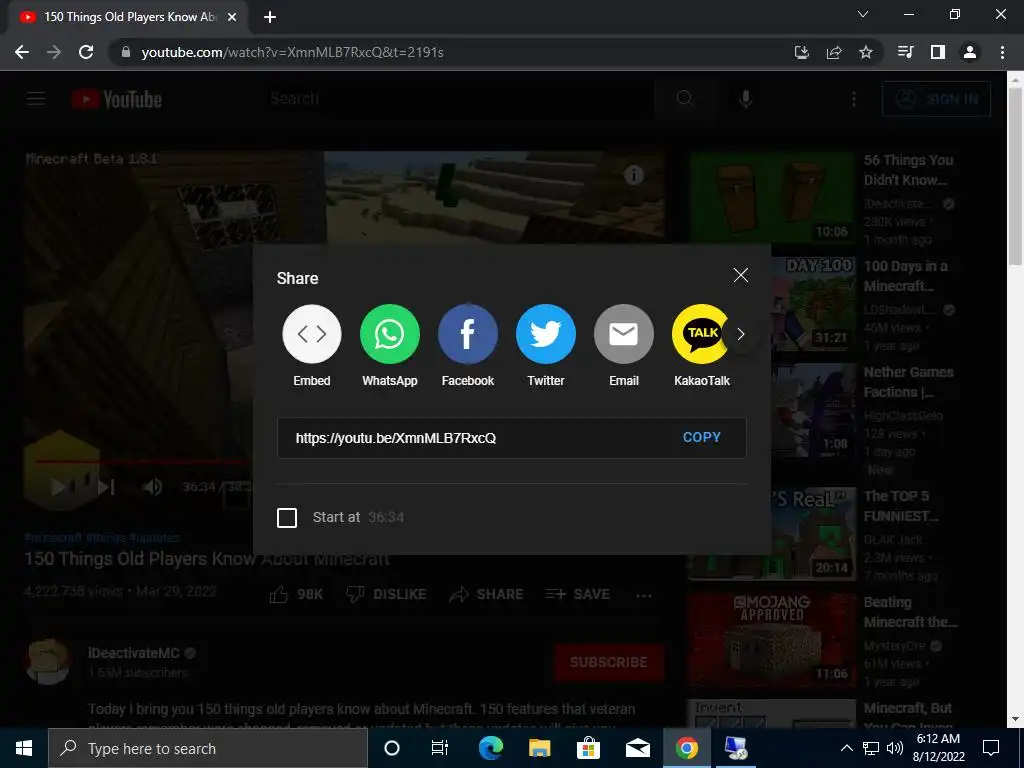Skip to next video in player

tap(106, 487)
